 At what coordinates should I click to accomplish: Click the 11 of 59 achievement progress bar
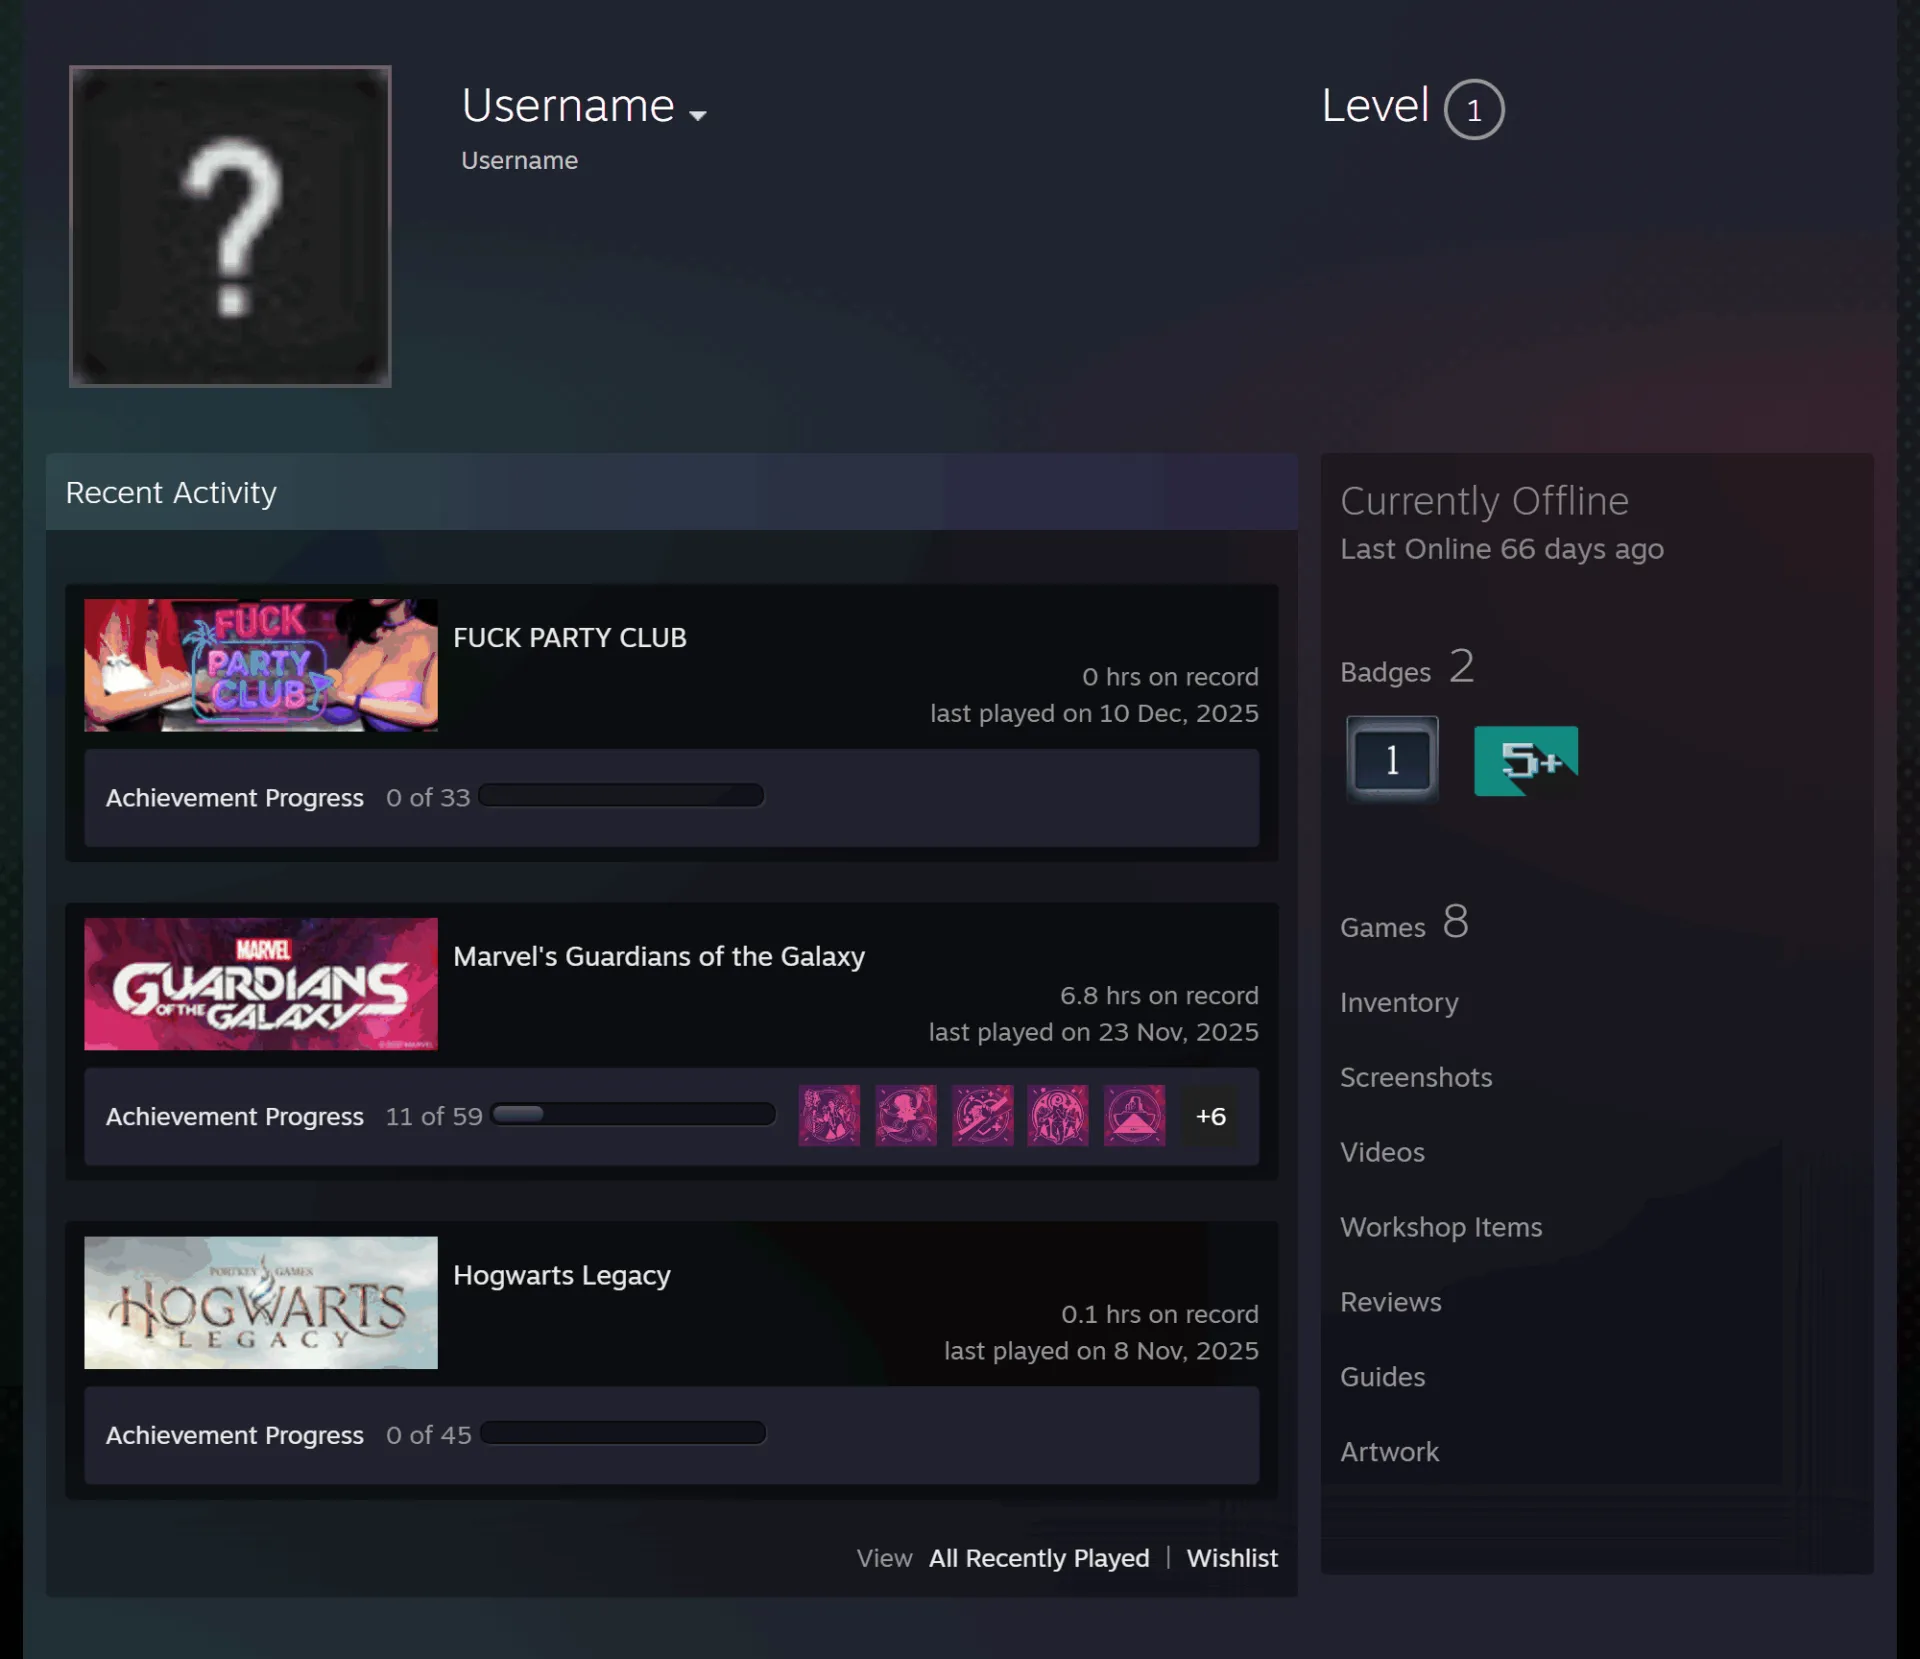coord(633,1114)
